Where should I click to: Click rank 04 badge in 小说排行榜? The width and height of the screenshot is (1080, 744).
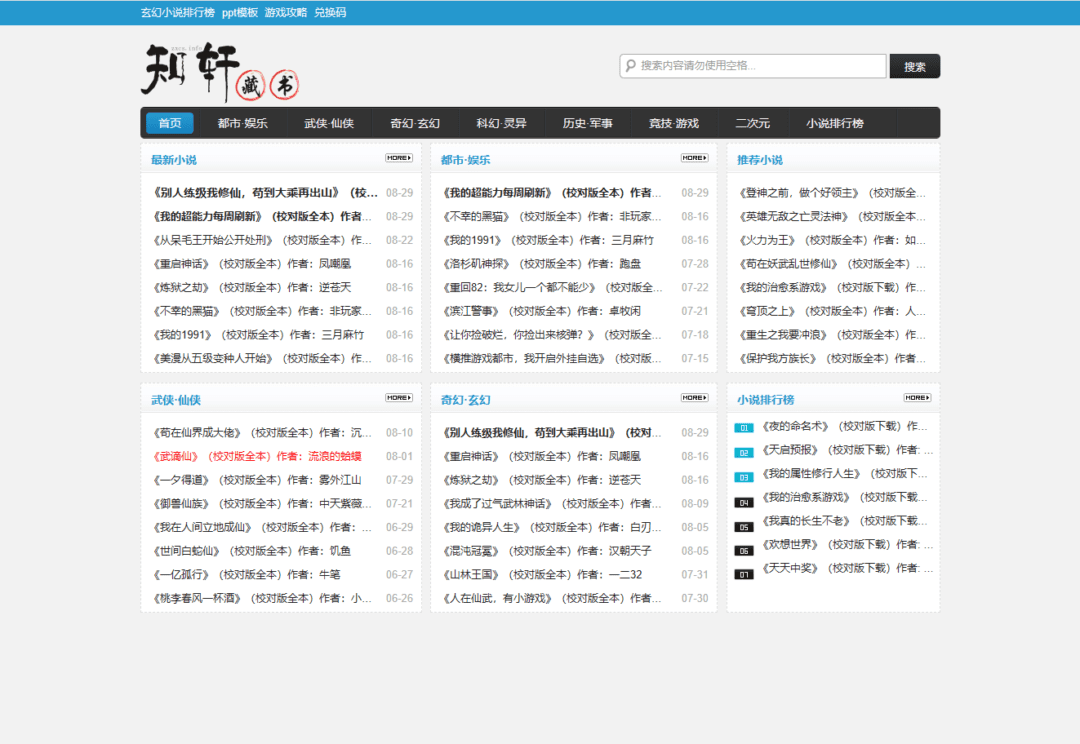744,502
